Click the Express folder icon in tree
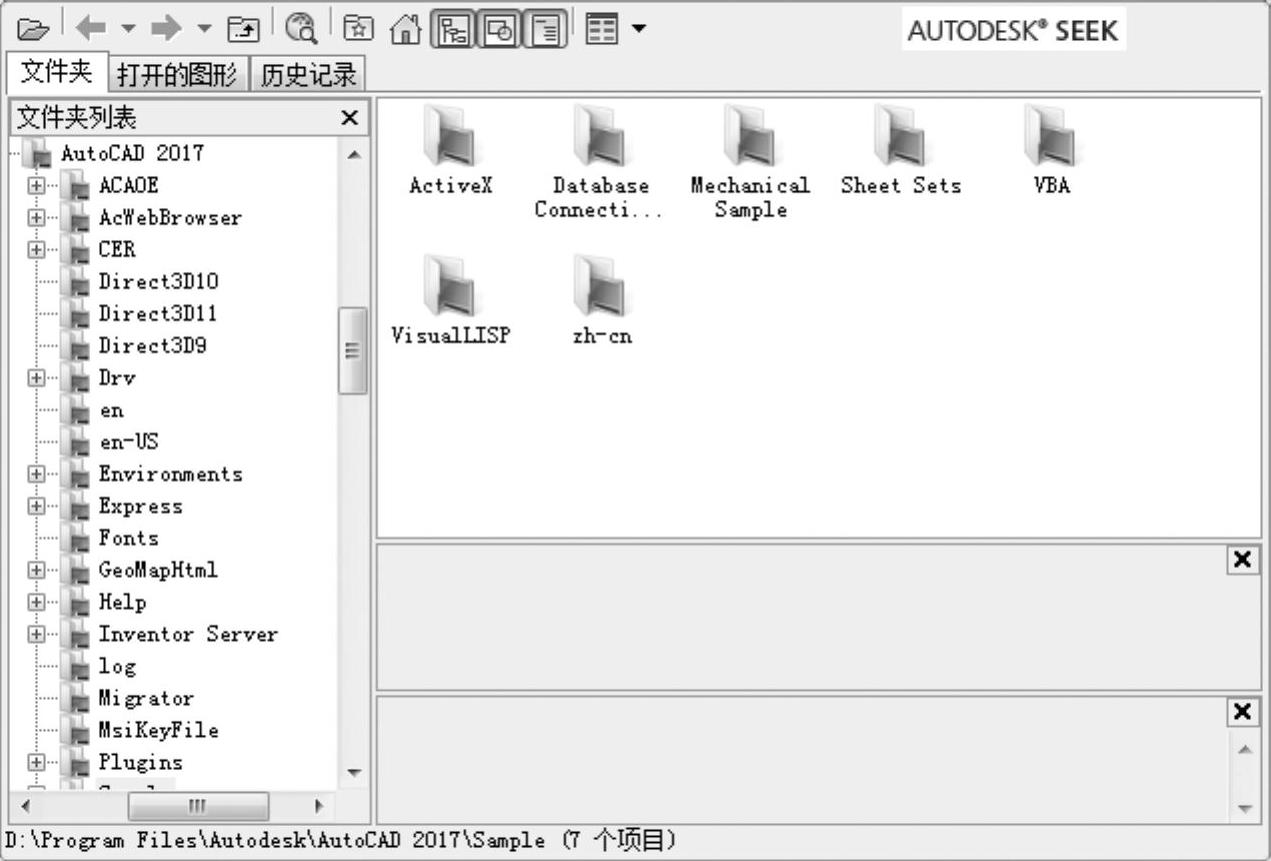 click(75, 506)
